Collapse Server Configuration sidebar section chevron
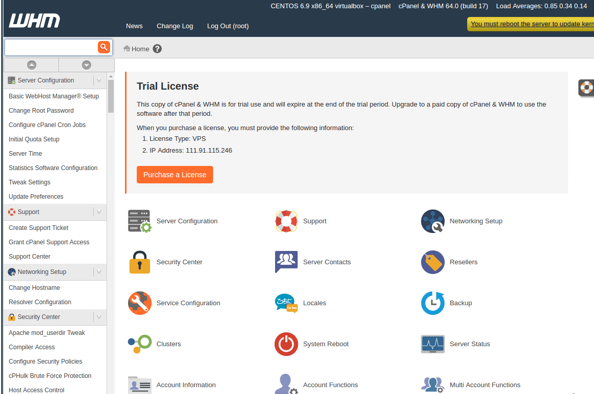594x394 pixels. 99,80
